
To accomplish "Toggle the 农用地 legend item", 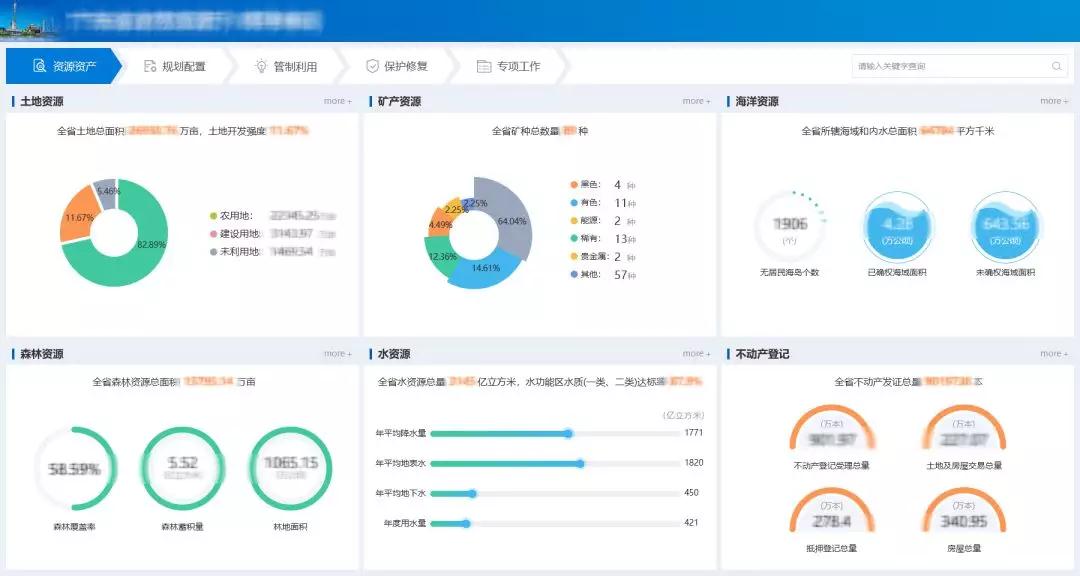I will pyautogui.click(x=231, y=216).
